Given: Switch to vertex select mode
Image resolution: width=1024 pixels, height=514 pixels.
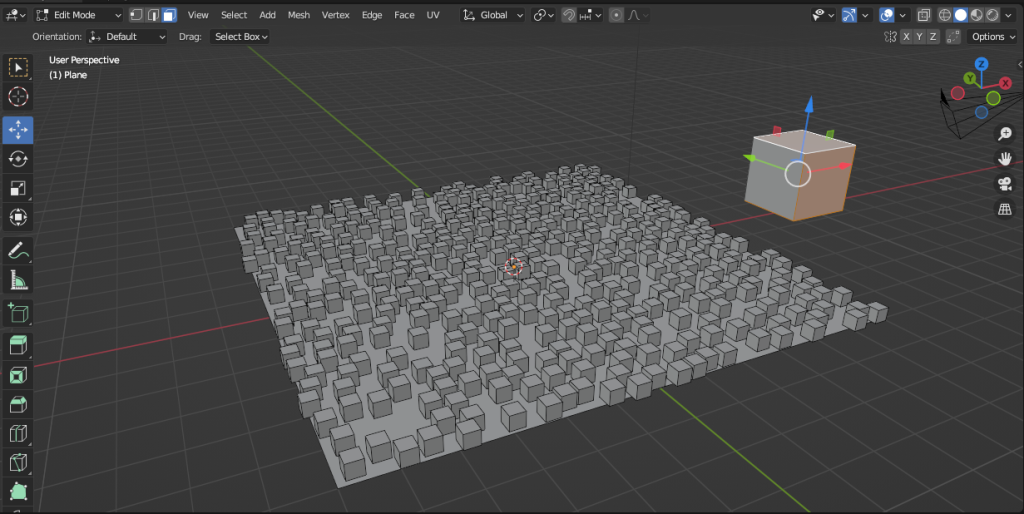Looking at the screenshot, I should click(136, 15).
